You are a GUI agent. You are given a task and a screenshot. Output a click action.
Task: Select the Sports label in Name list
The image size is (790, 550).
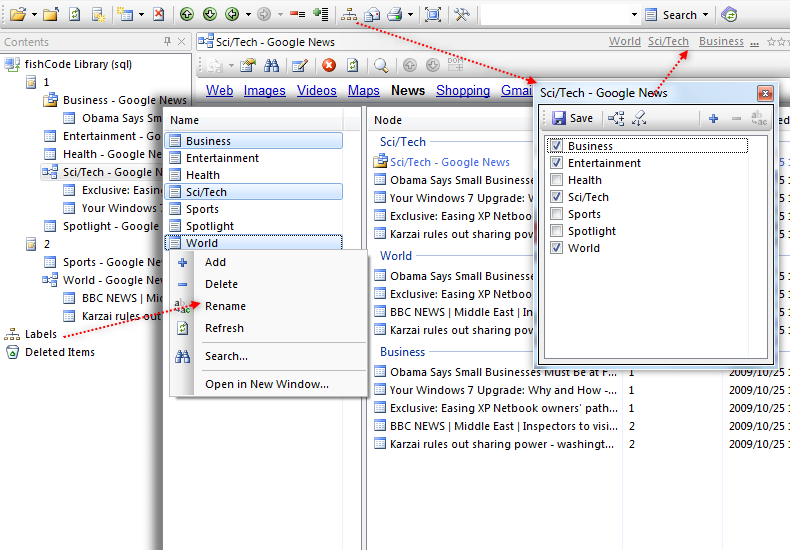[202, 209]
